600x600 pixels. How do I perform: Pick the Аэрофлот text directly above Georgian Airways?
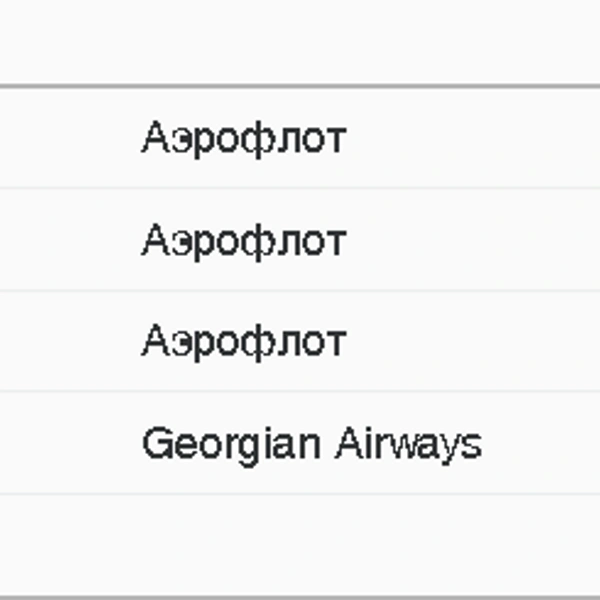pyautogui.click(x=244, y=342)
